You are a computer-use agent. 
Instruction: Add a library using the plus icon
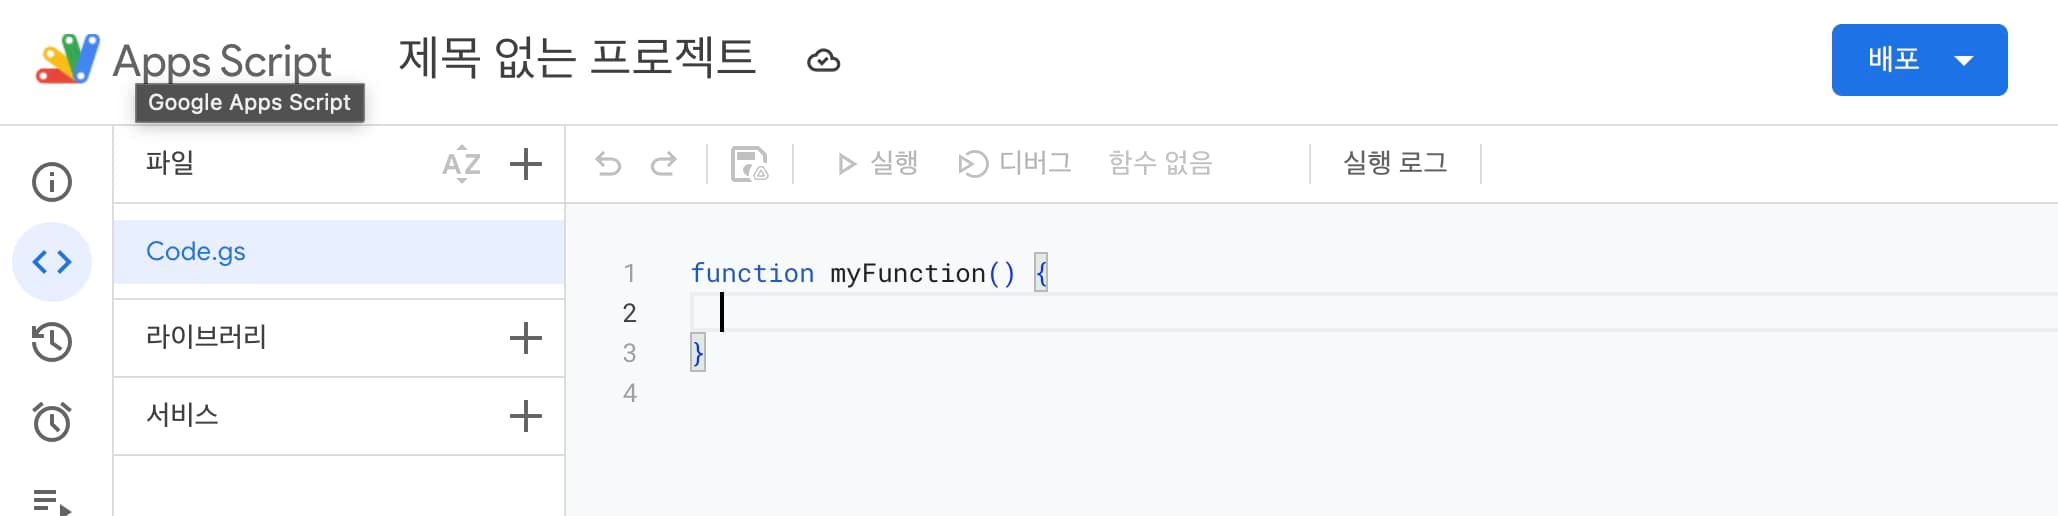coord(526,338)
